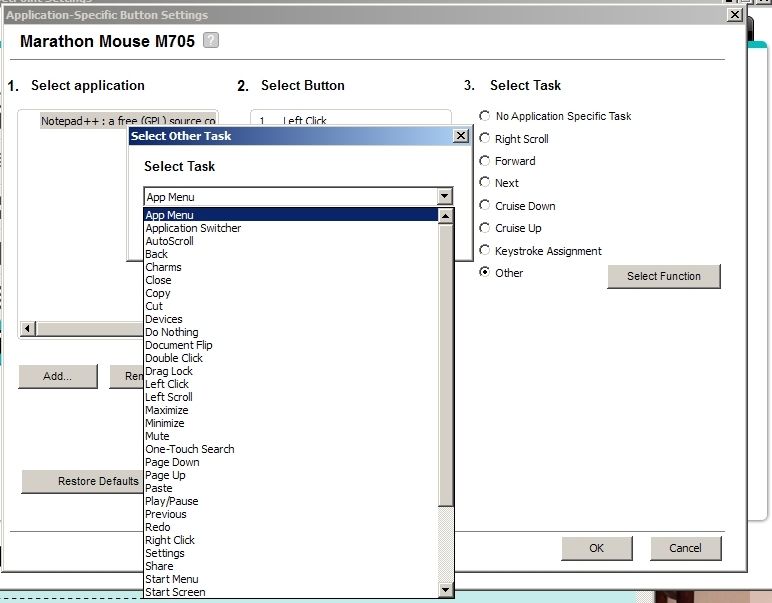Select the Cruise Up radio button

484,228
